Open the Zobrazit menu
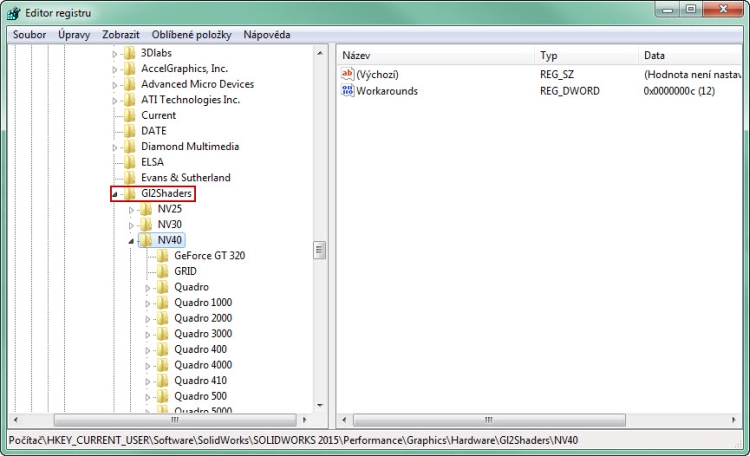The height and width of the screenshot is (456, 750). [121, 34]
